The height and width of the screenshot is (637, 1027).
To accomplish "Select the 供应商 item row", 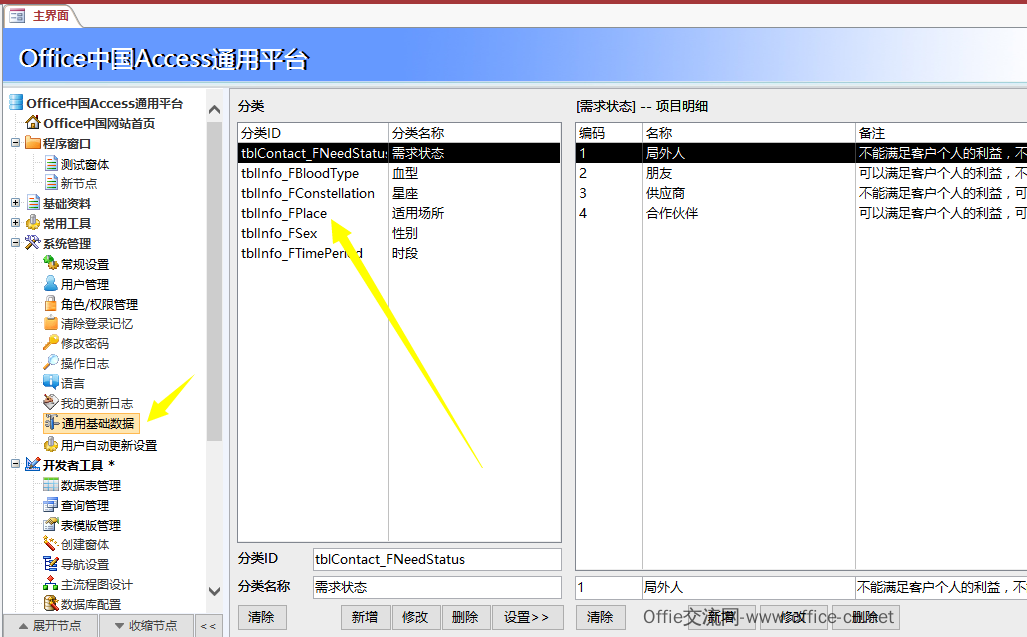I will (801, 193).
